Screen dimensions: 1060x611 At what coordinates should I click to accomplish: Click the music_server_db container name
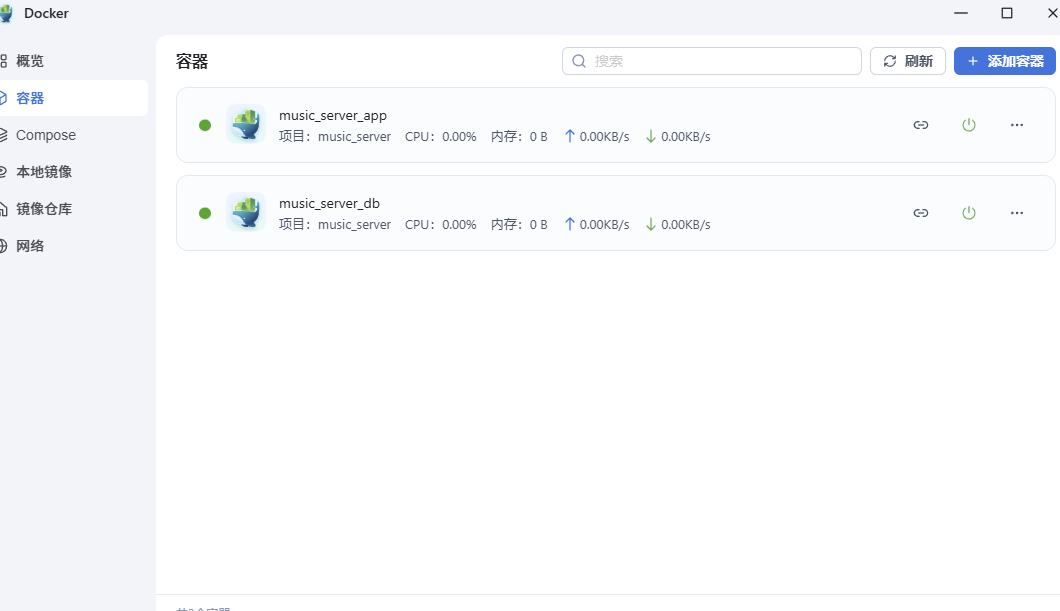(x=329, y=203)
